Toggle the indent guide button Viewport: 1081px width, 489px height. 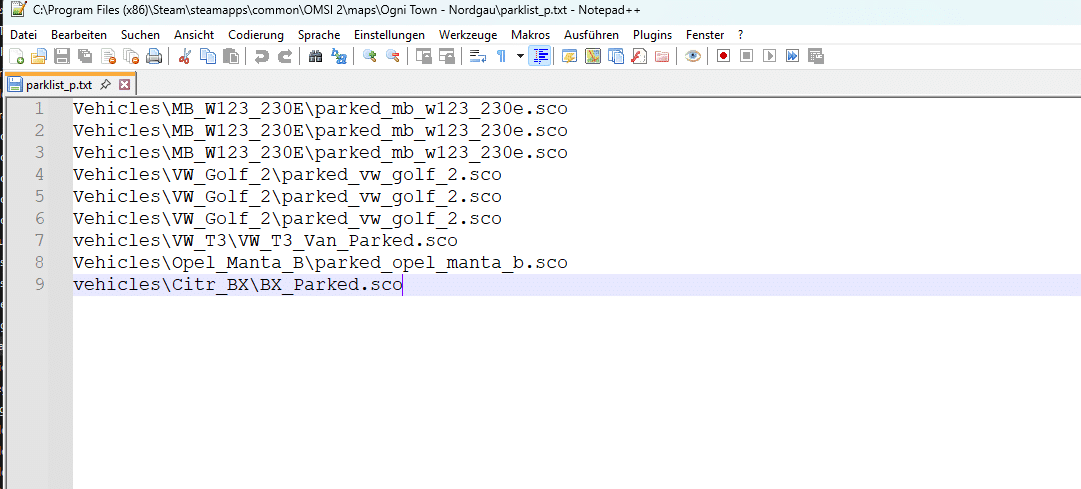click(540, 57)
